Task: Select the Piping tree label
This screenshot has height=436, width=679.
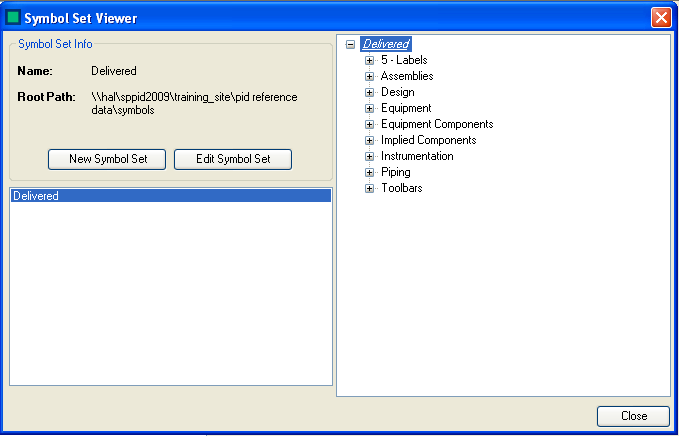Action: 395,172
